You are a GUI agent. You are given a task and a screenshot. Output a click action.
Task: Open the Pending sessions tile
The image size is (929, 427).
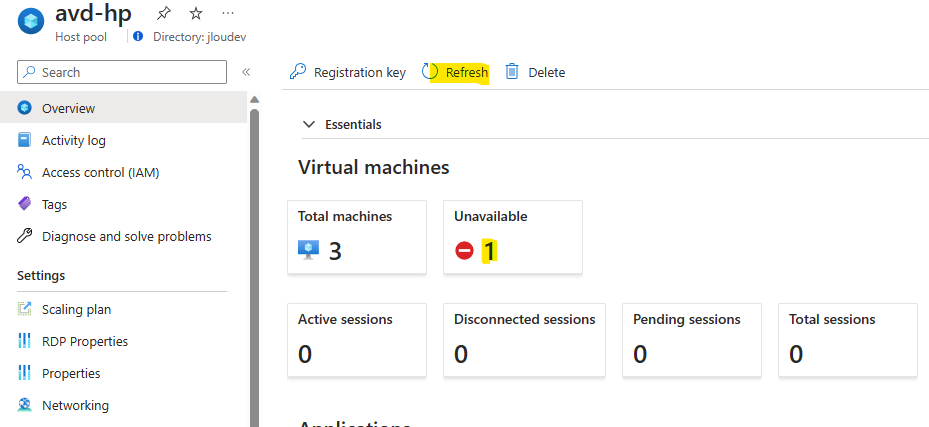point(691,340)
